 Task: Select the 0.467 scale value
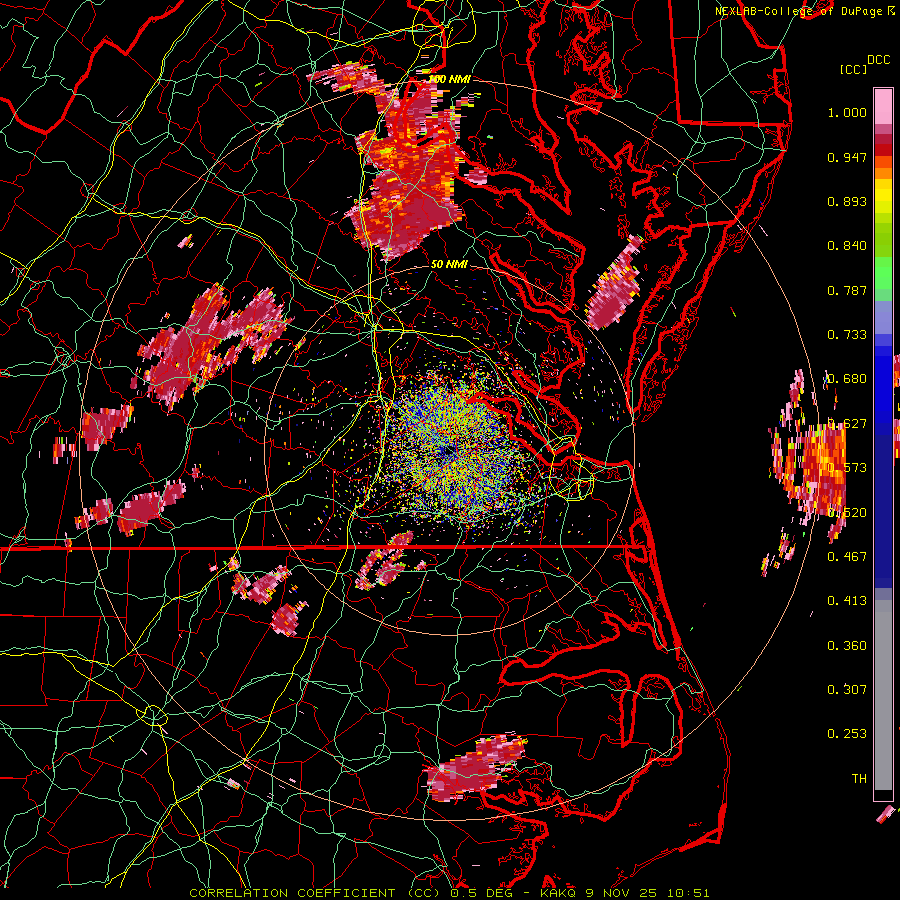[x=847, y=556]
